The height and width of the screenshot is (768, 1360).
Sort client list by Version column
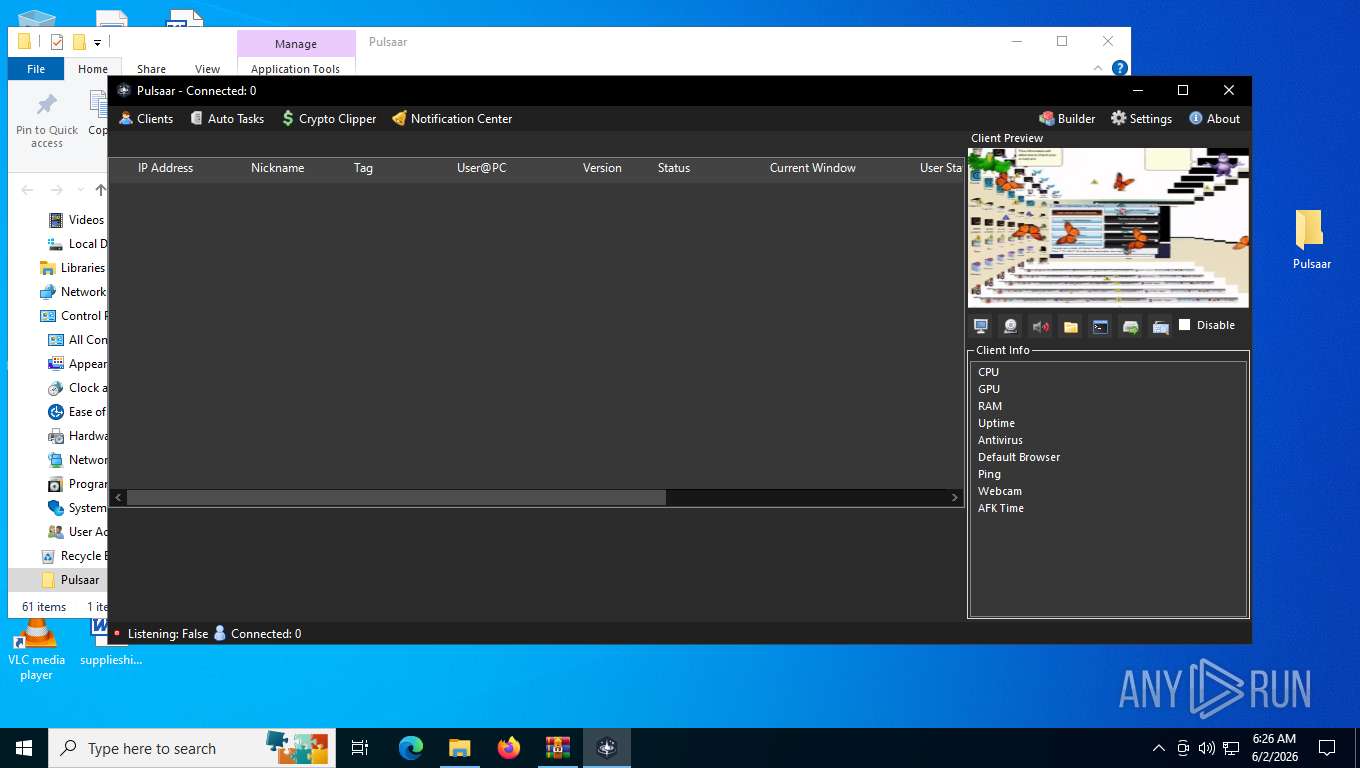602,168
